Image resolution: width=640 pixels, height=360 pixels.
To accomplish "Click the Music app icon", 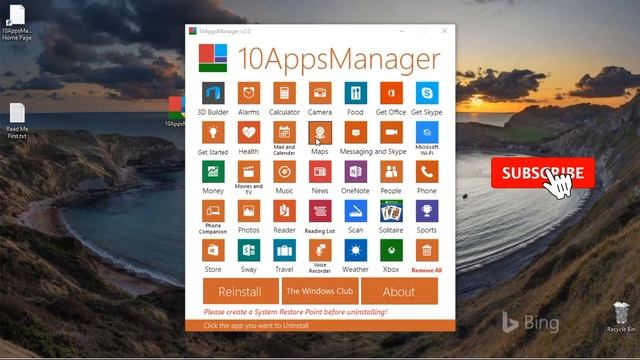I will click(284, 172).
